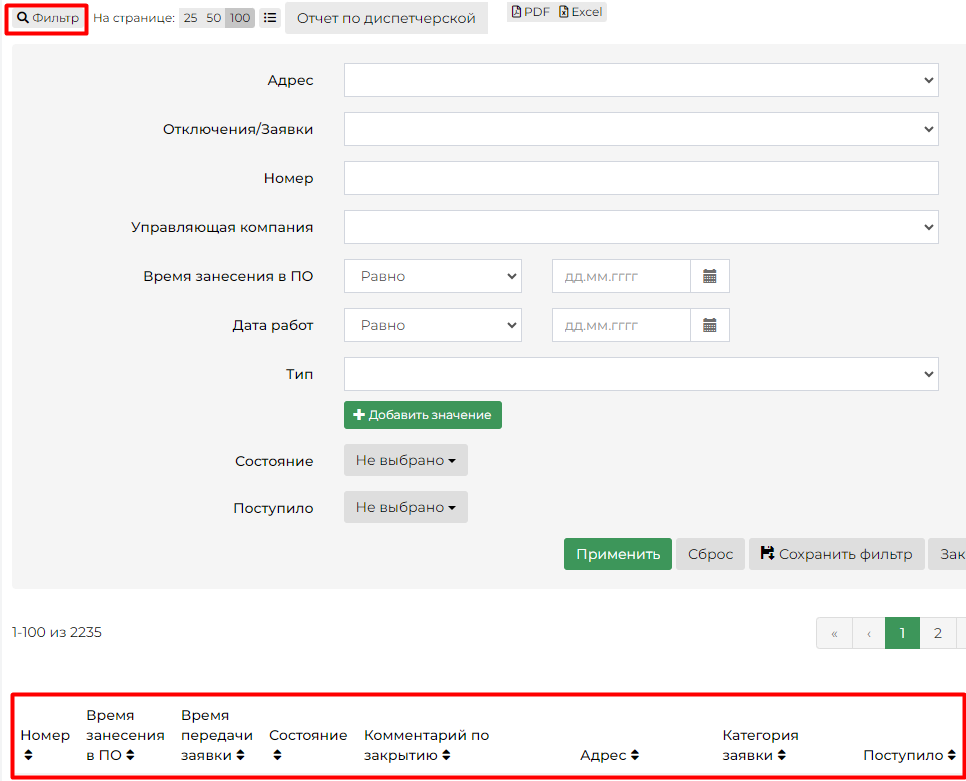Click the Фильтр search button

click(47, 18)
